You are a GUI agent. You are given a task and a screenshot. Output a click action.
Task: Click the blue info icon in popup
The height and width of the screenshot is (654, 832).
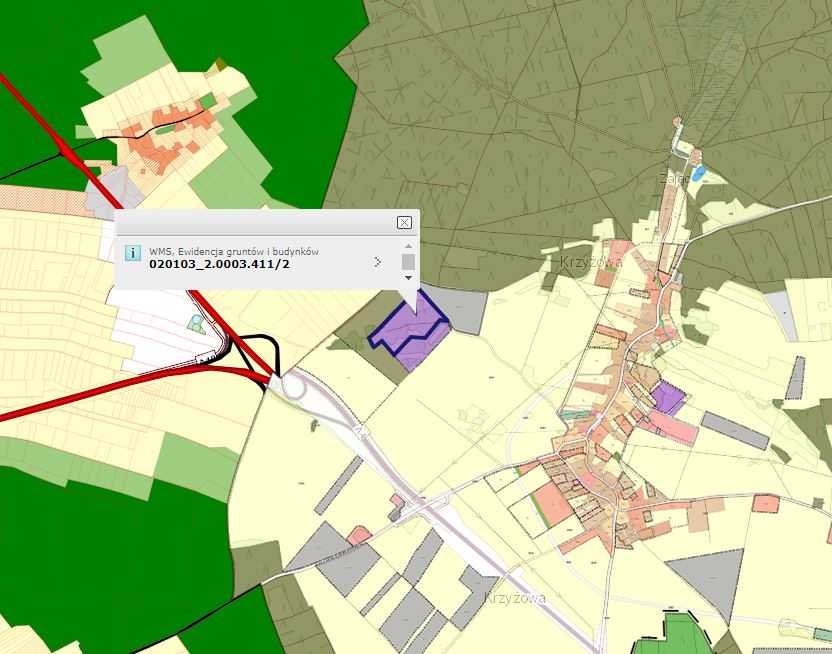[132, 254]
